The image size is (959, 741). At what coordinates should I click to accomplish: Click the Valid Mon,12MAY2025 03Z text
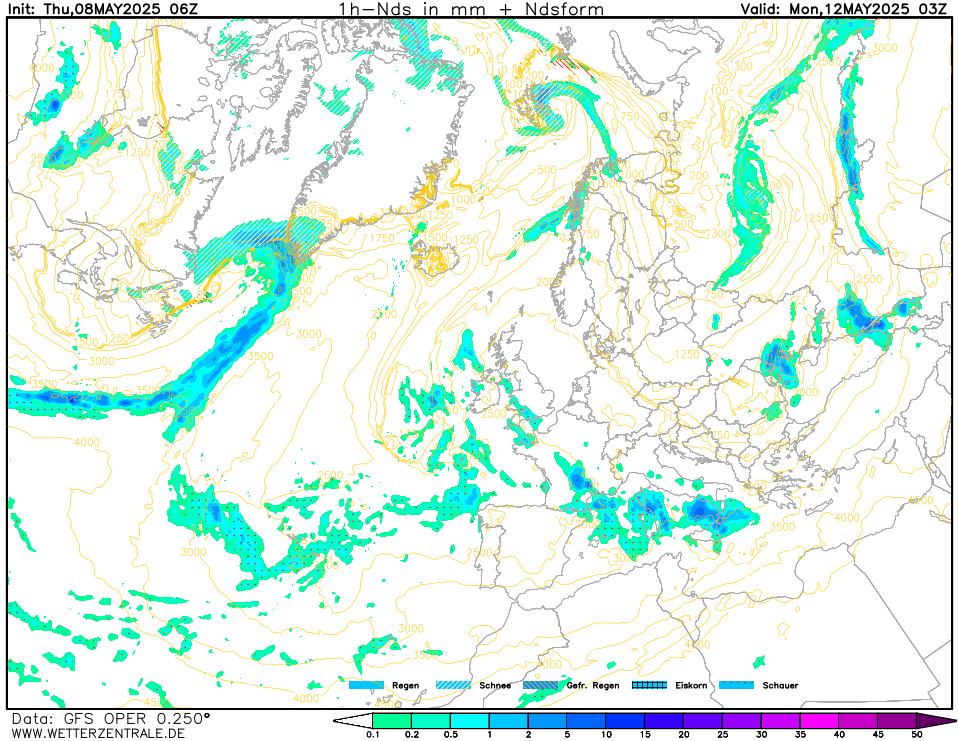point(844,9)
